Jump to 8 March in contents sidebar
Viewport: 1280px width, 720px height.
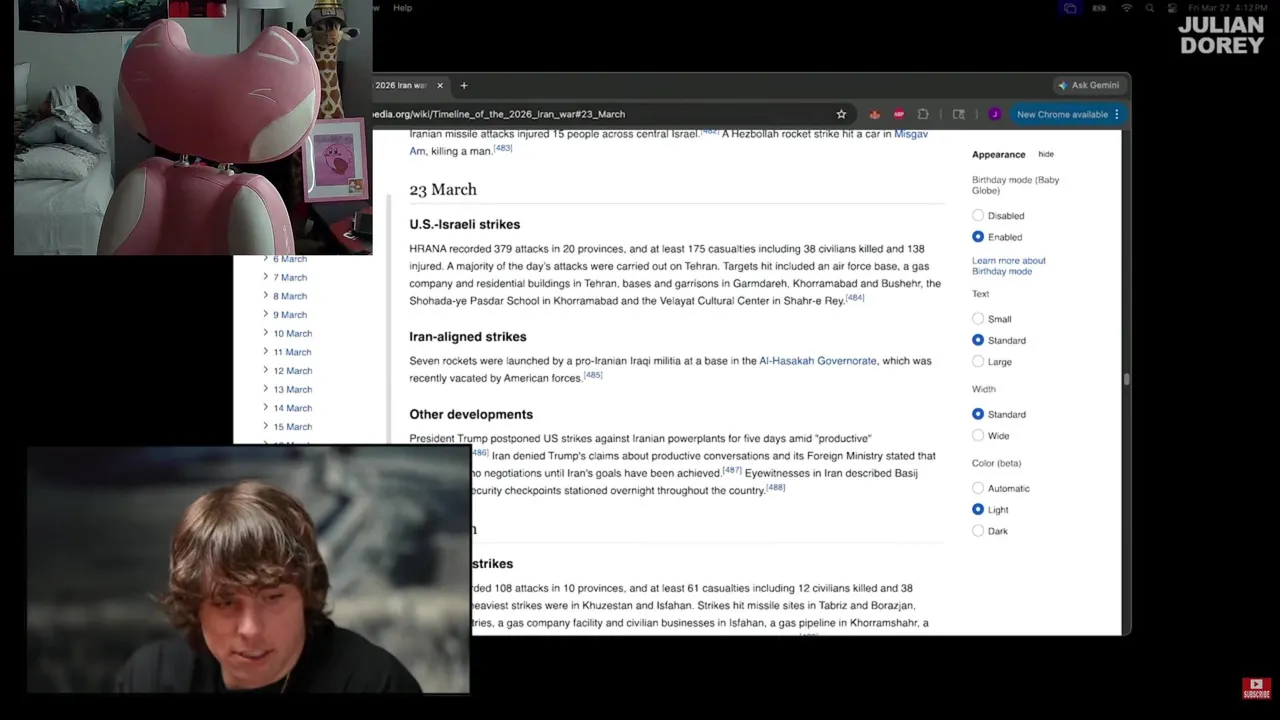pyautogui.click(x=290, y=296)
